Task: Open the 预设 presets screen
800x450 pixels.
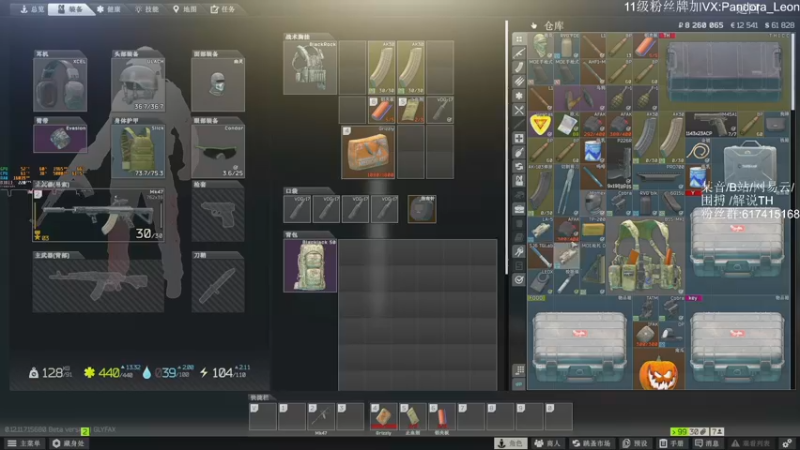Action: coord(636,443)
